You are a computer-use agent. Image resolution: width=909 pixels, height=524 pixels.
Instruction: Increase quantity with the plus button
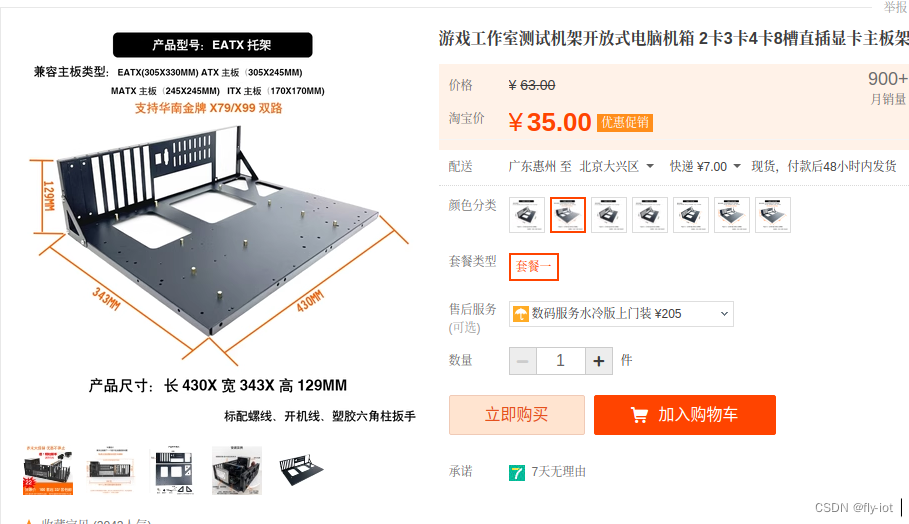pyautogui.click(x=599, y=361)
